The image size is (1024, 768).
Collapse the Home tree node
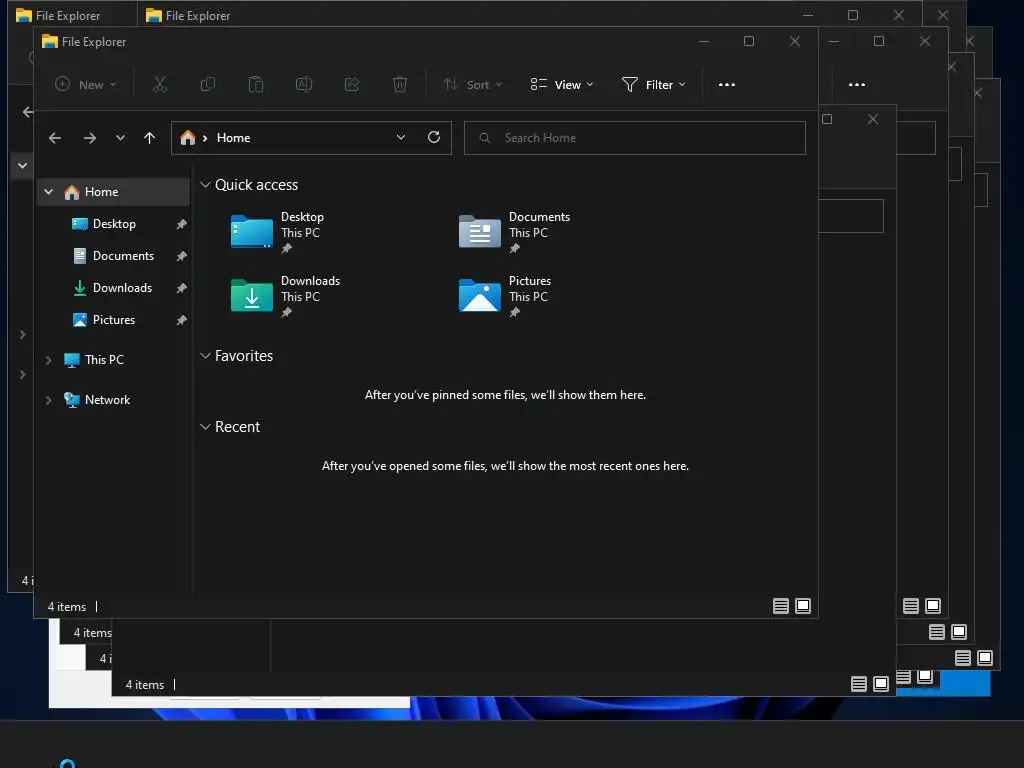click(48, 192)
